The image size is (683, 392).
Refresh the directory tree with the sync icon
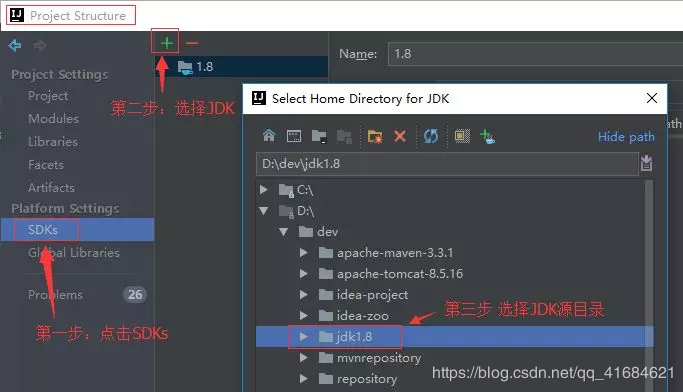[431, 136]
